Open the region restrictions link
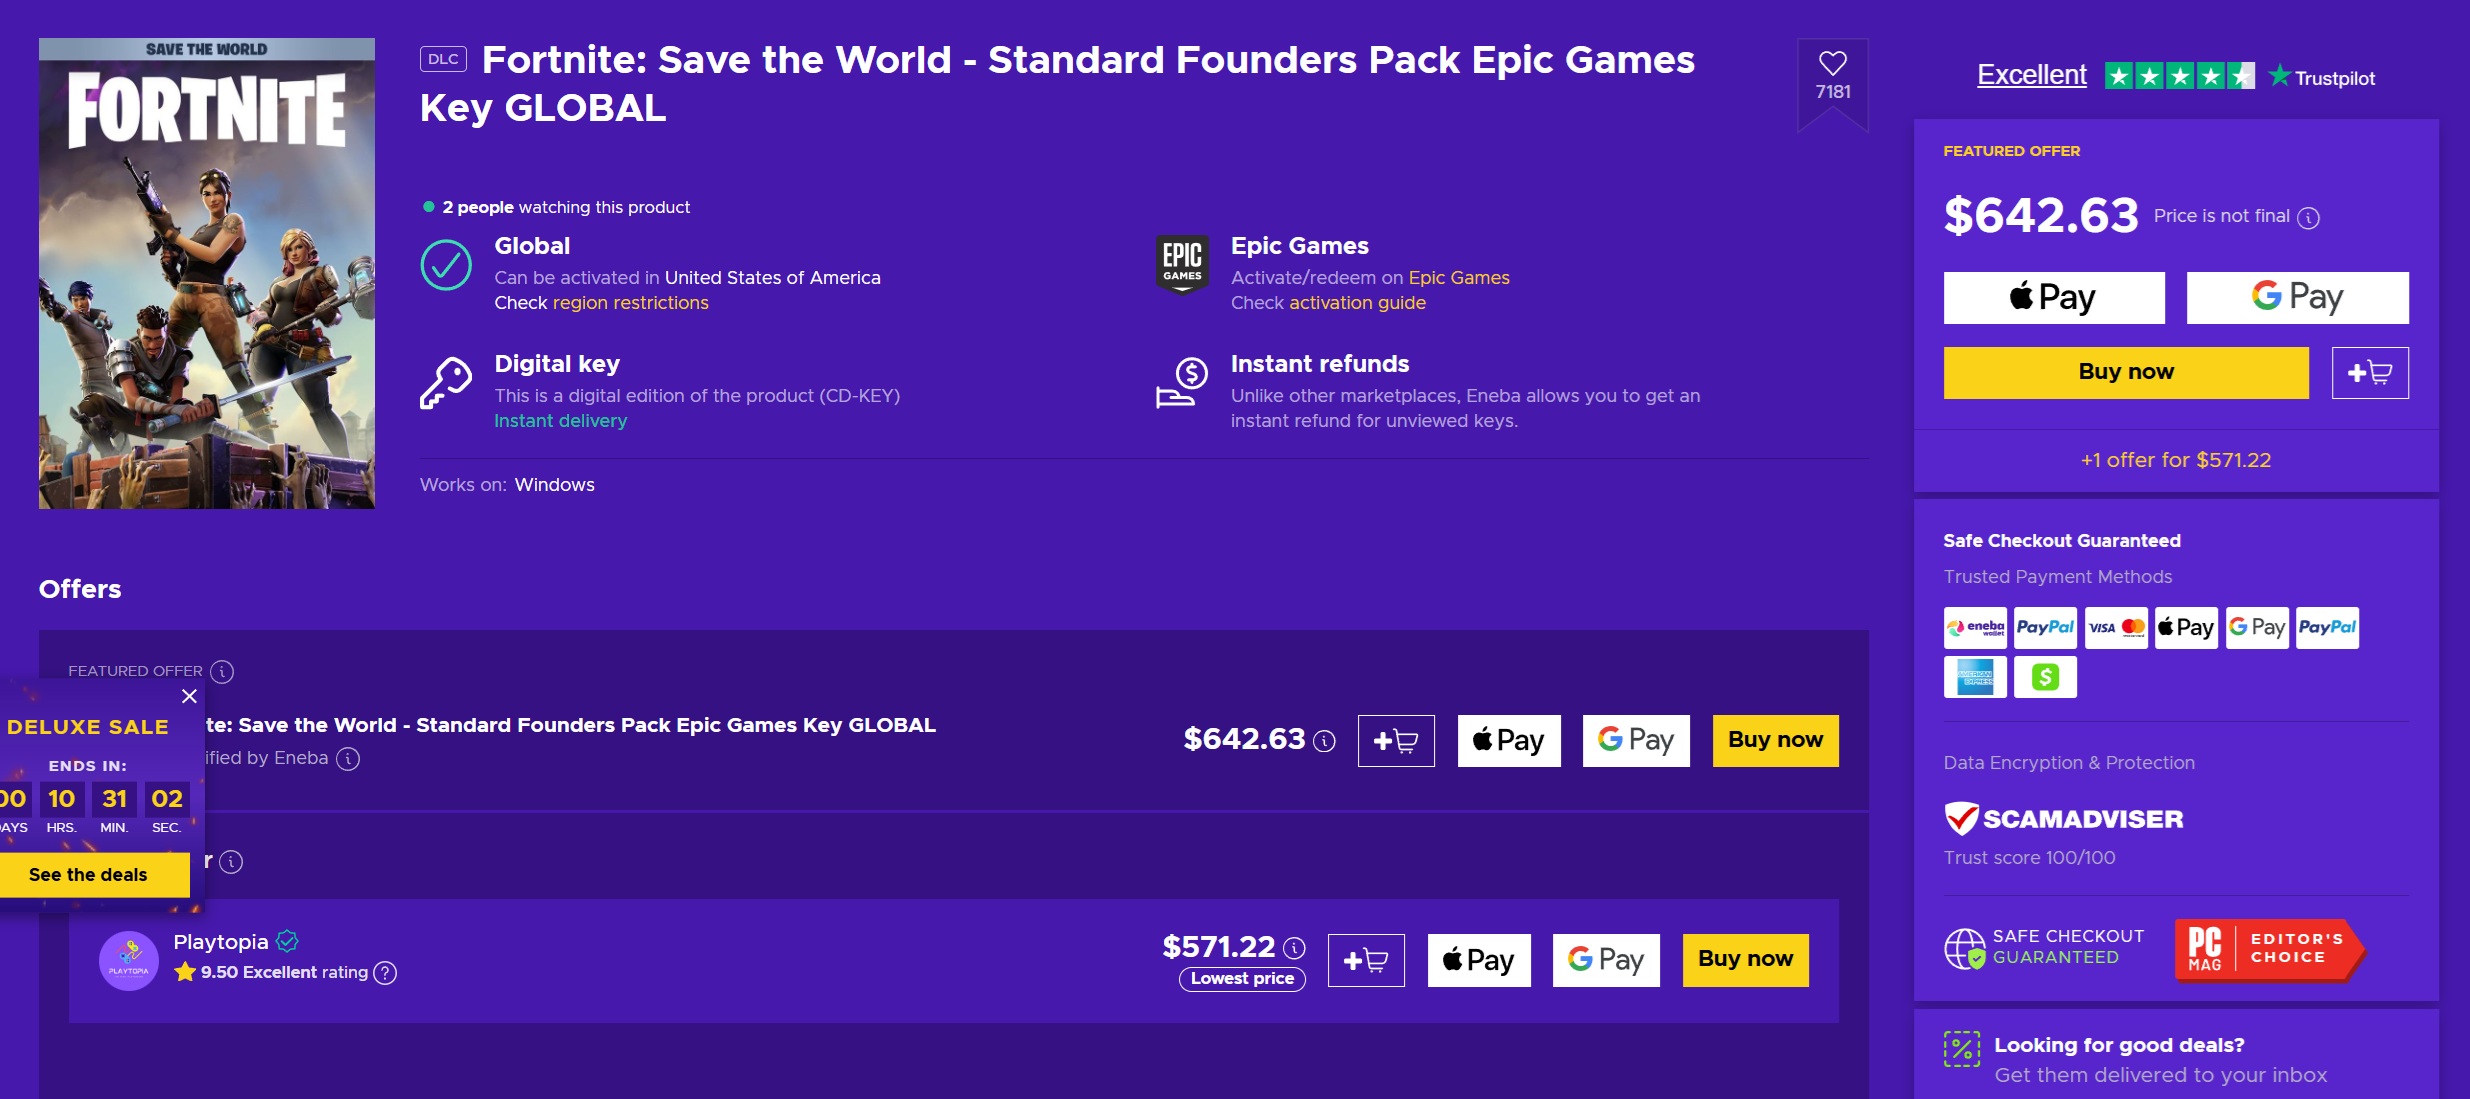Viewport: 2470px width, 1099px height. pos(630,303)
